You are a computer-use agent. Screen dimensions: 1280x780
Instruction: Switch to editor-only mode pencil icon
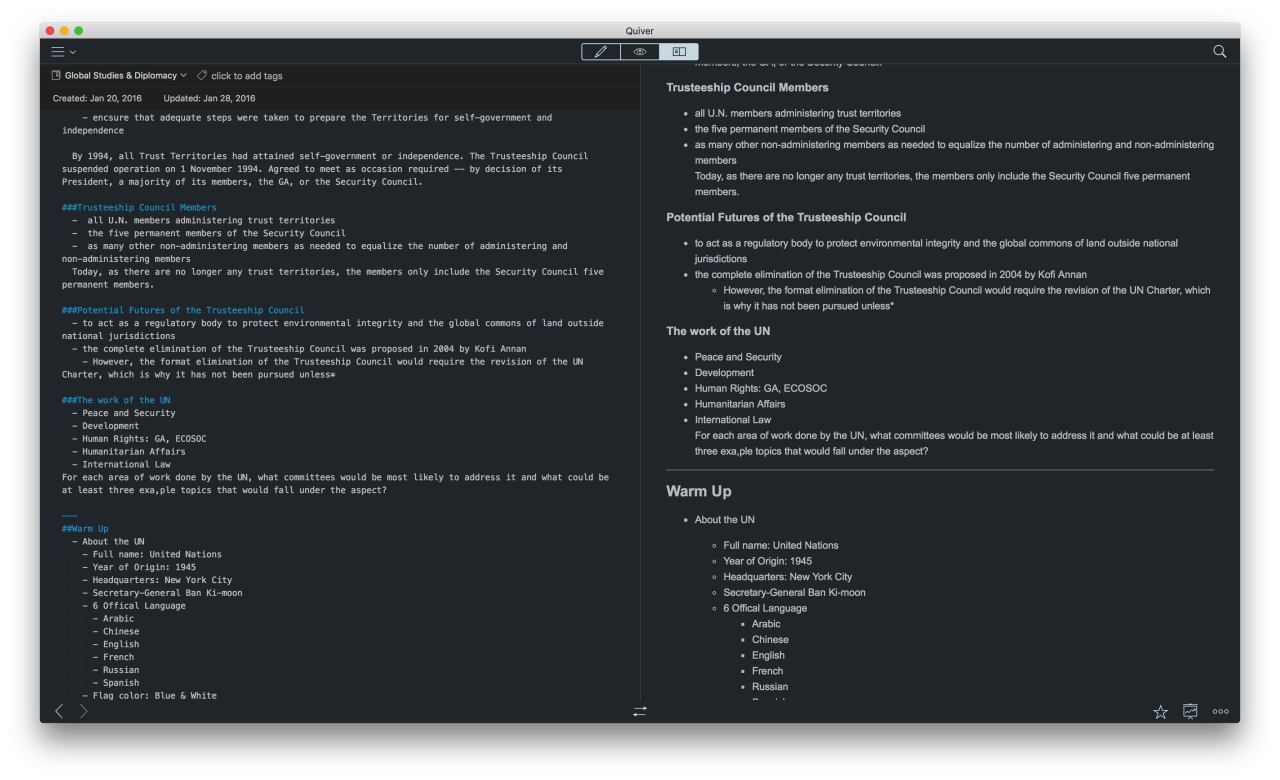point(601,51)
